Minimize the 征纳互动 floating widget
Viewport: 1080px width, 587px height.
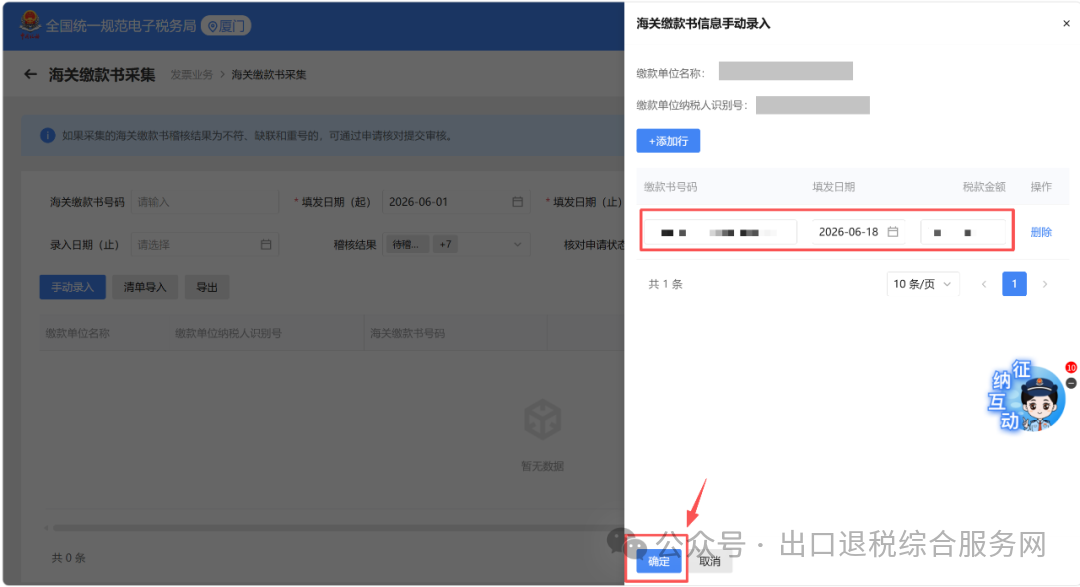click(1071, 383)
